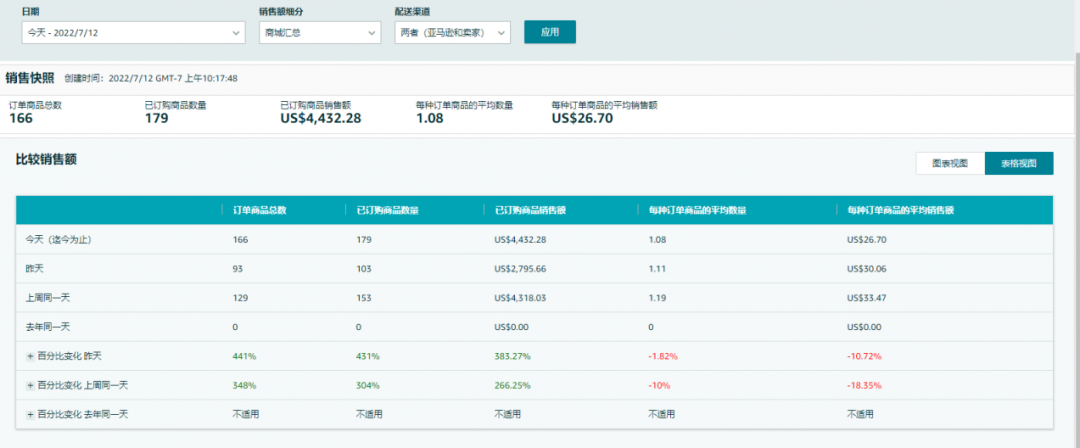Click the 订单商品总数 table column header

[259, 210]
